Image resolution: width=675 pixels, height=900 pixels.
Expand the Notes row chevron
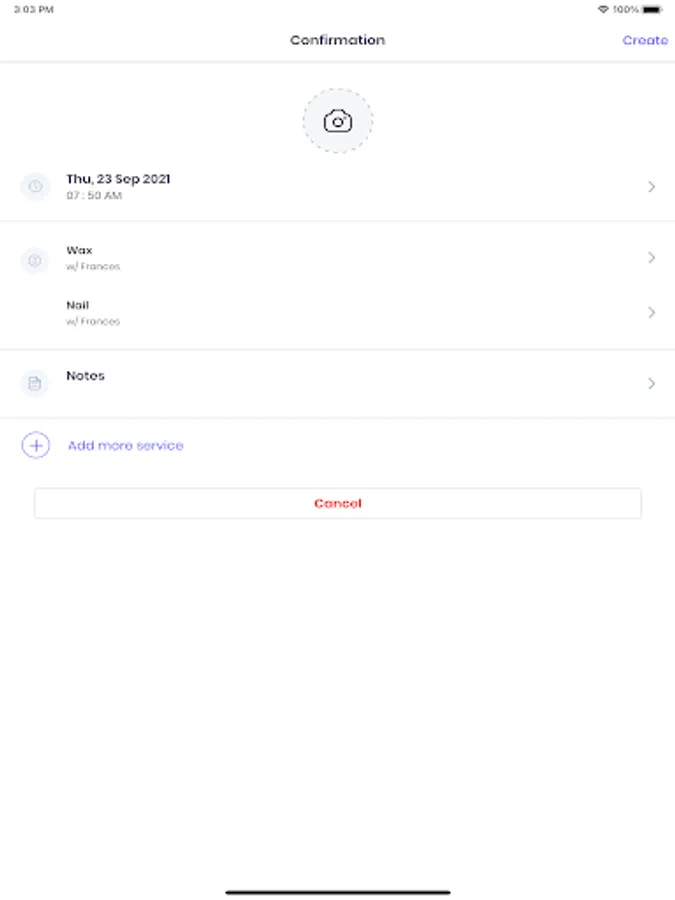(651, 383)
